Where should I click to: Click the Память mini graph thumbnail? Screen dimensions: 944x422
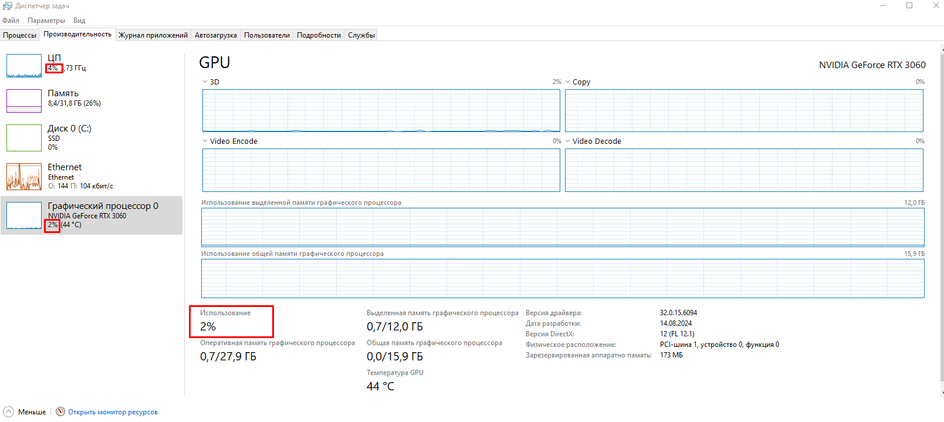pyautogui.click(x=23, y=101)
